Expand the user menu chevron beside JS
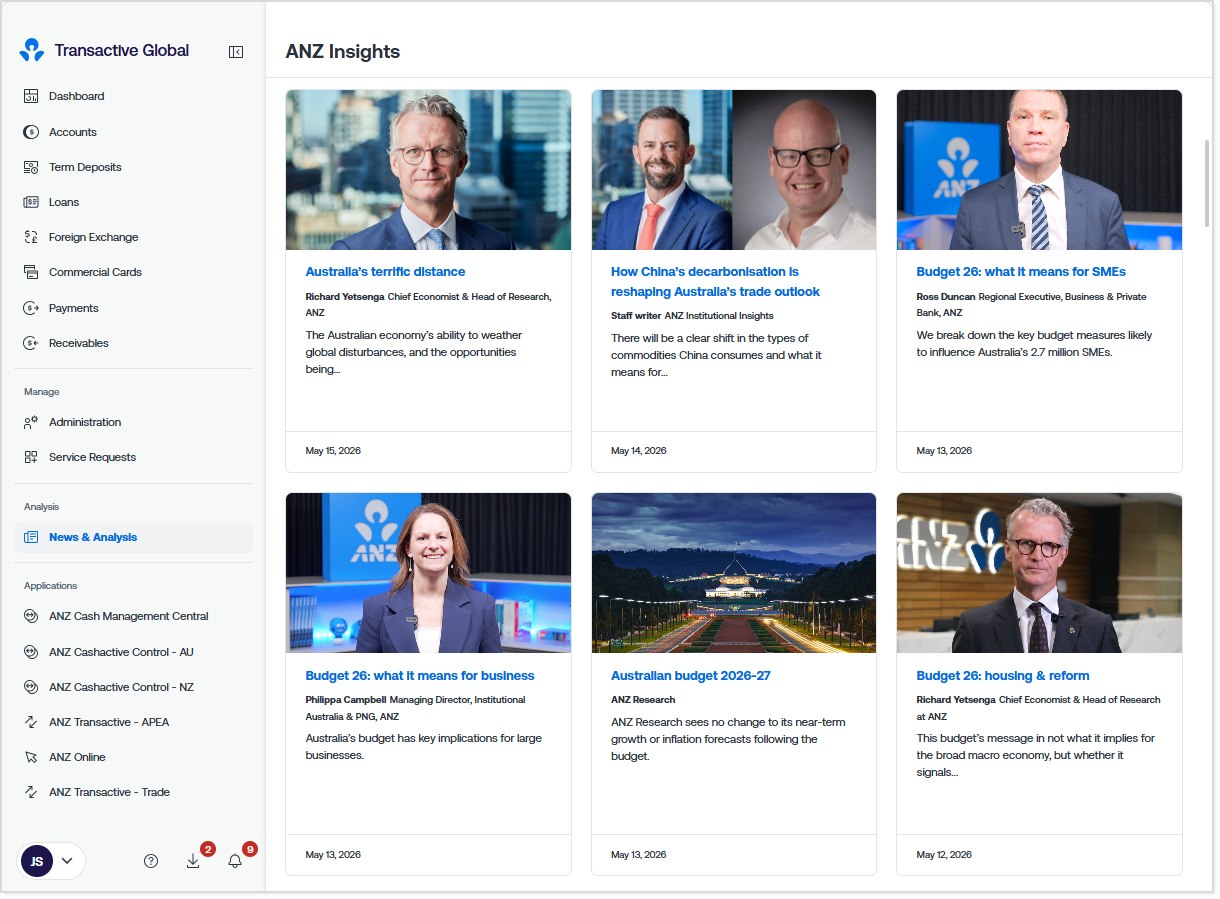 [67, 861]
